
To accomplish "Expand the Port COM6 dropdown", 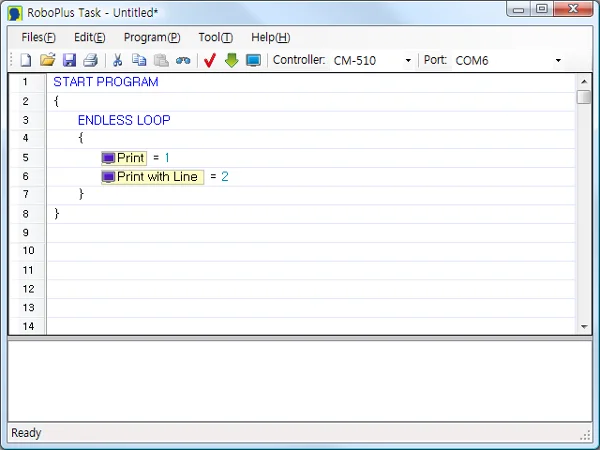I will (558, 60).
